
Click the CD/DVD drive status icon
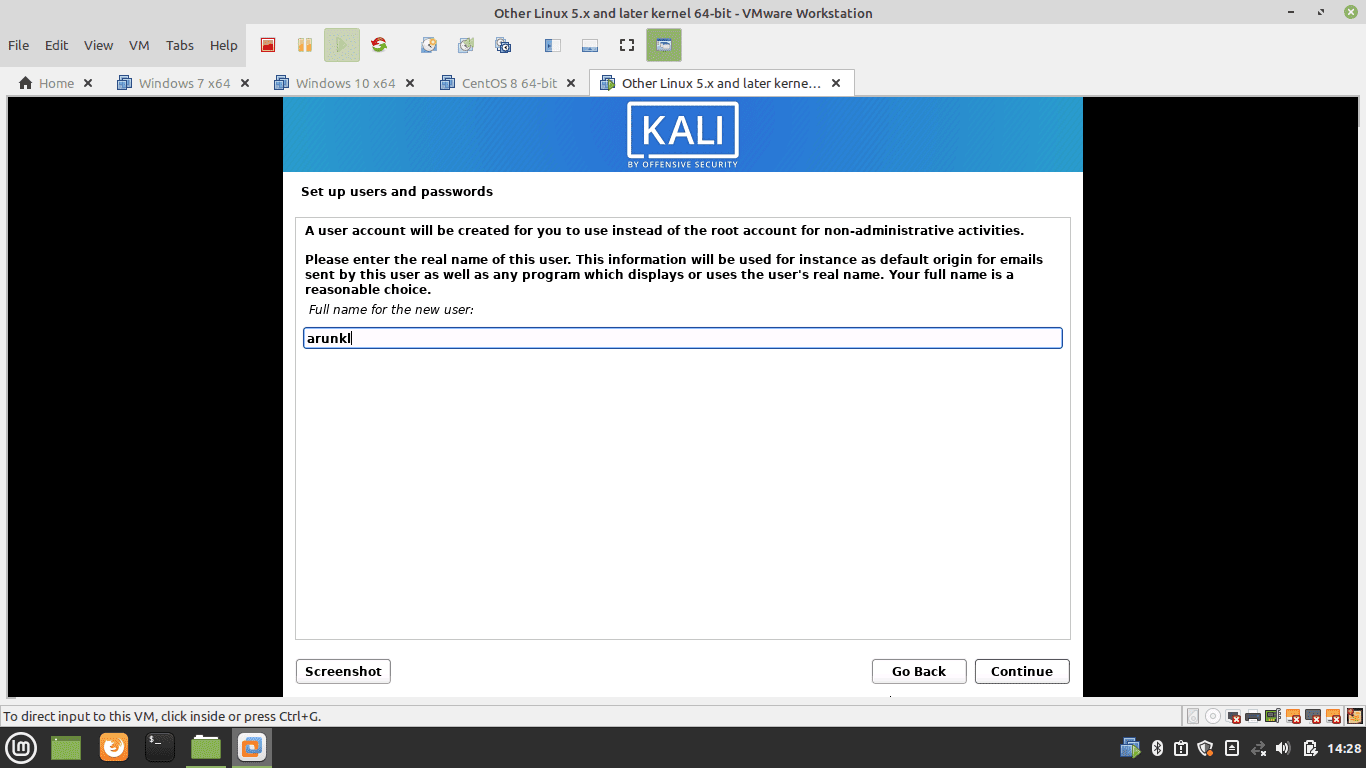(x=1213, y=716)
